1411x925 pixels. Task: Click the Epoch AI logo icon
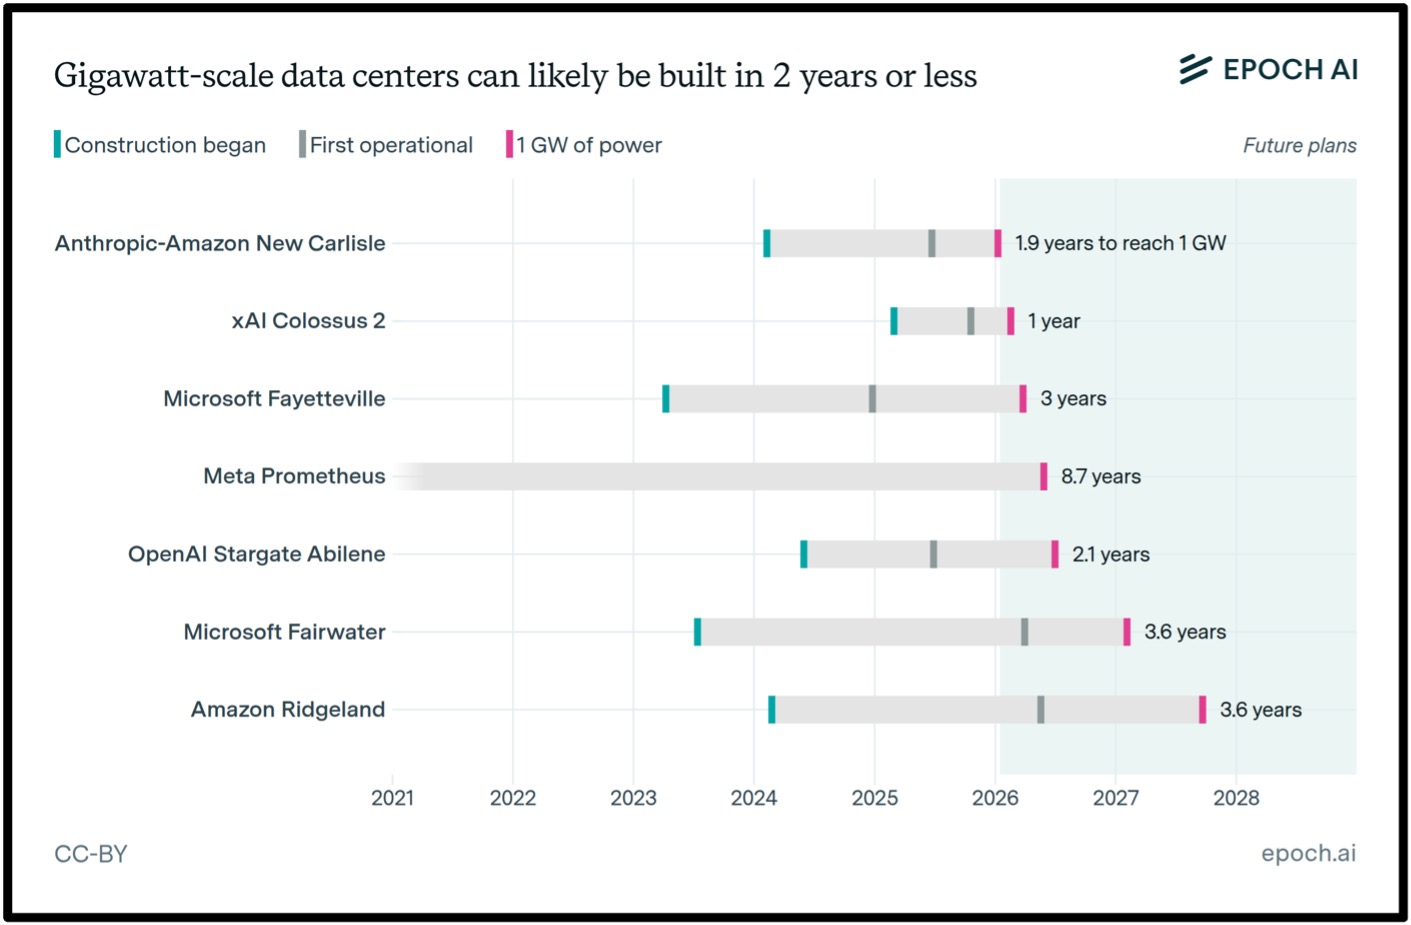point(1194,69)
